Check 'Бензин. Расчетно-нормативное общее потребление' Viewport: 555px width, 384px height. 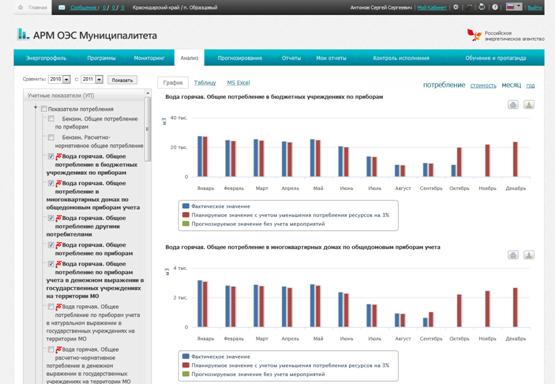51,137
